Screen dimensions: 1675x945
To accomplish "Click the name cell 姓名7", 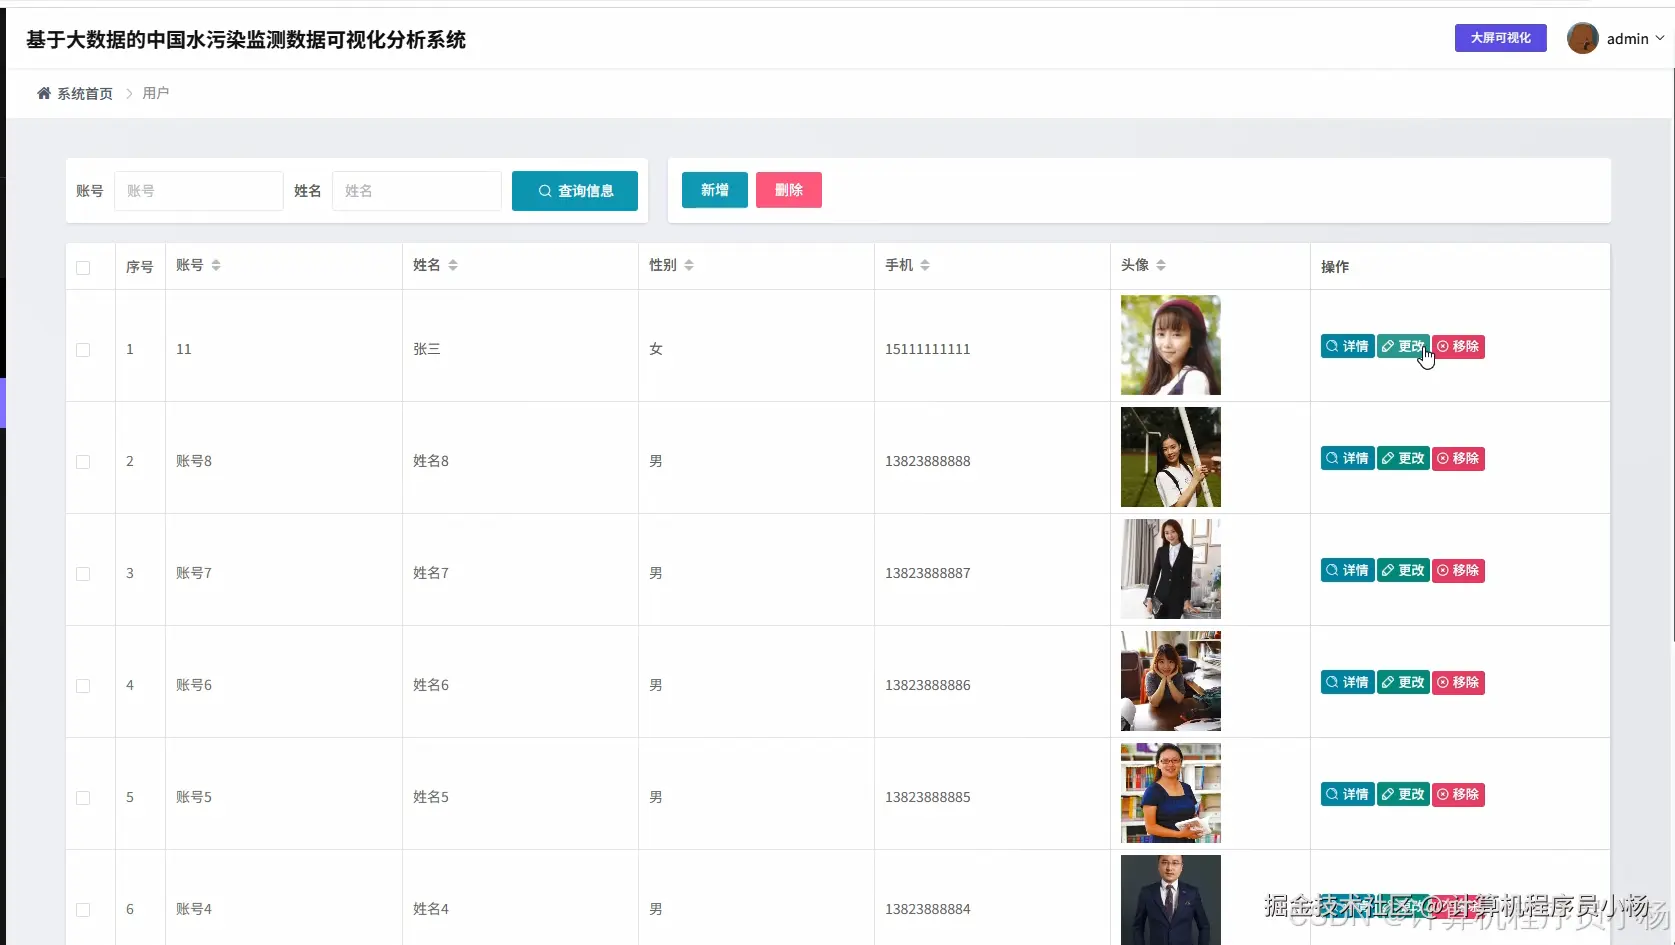I will click(x=431, y=573).
